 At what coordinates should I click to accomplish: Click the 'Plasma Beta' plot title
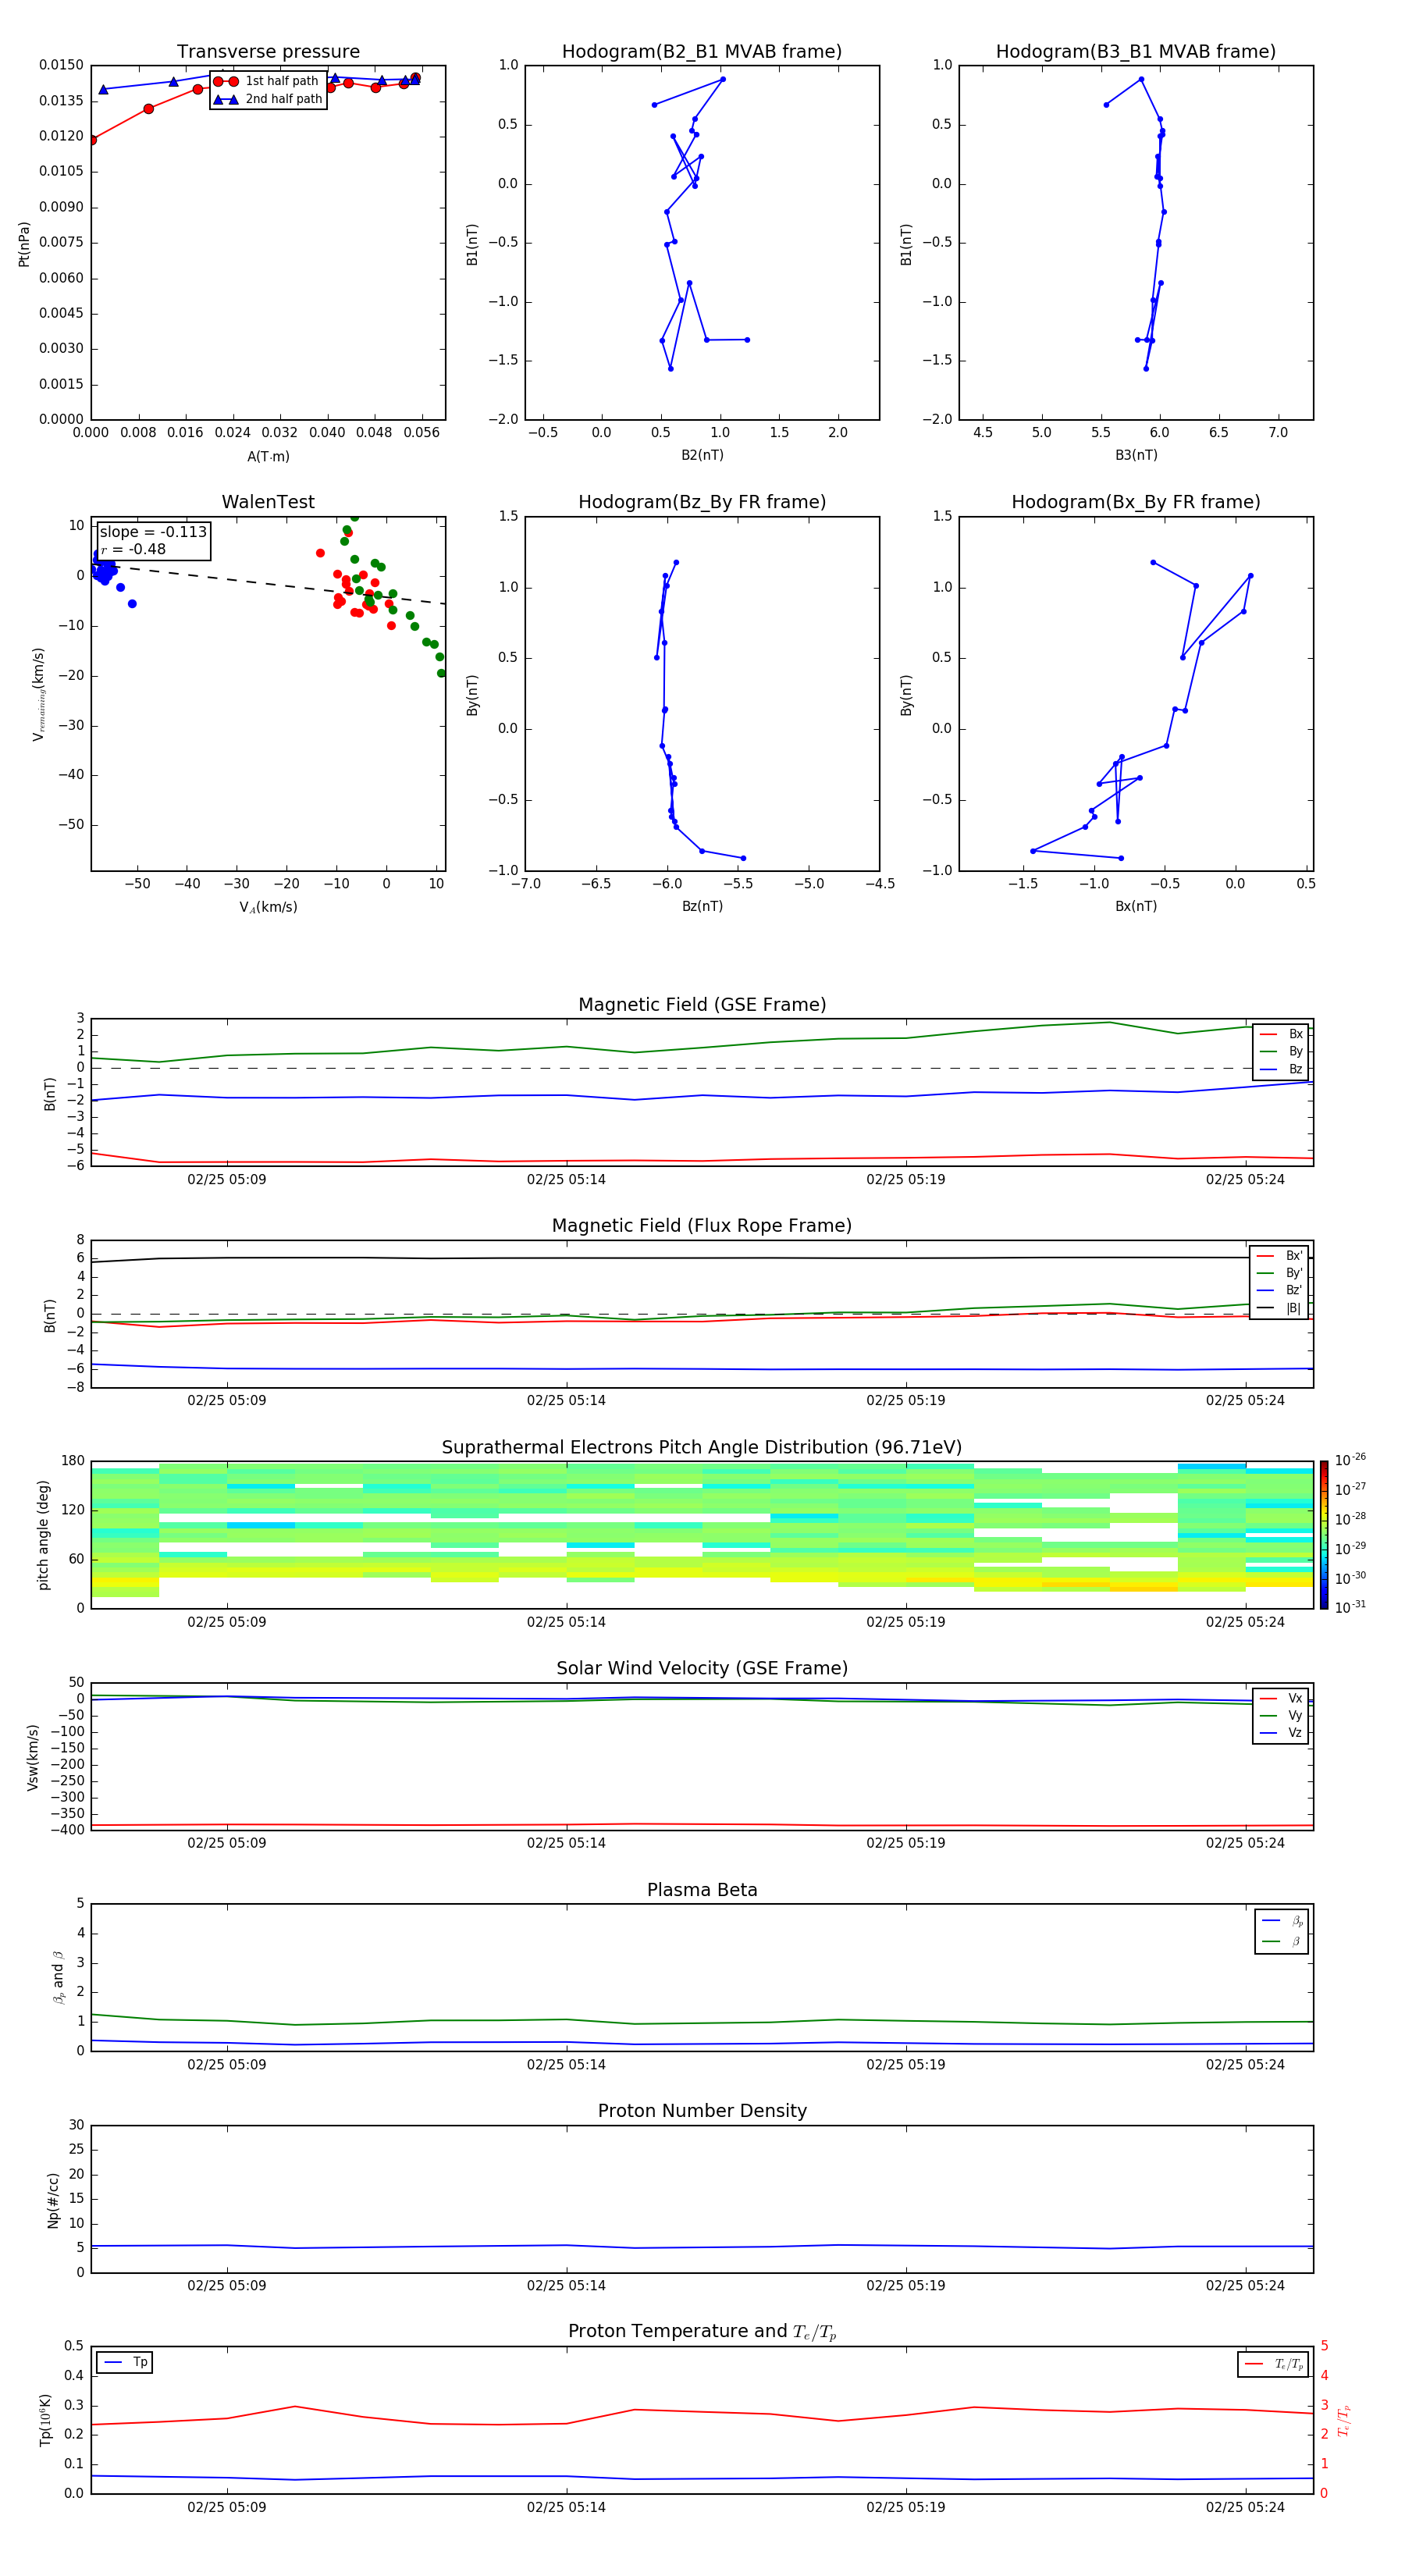coord(702,1891)
